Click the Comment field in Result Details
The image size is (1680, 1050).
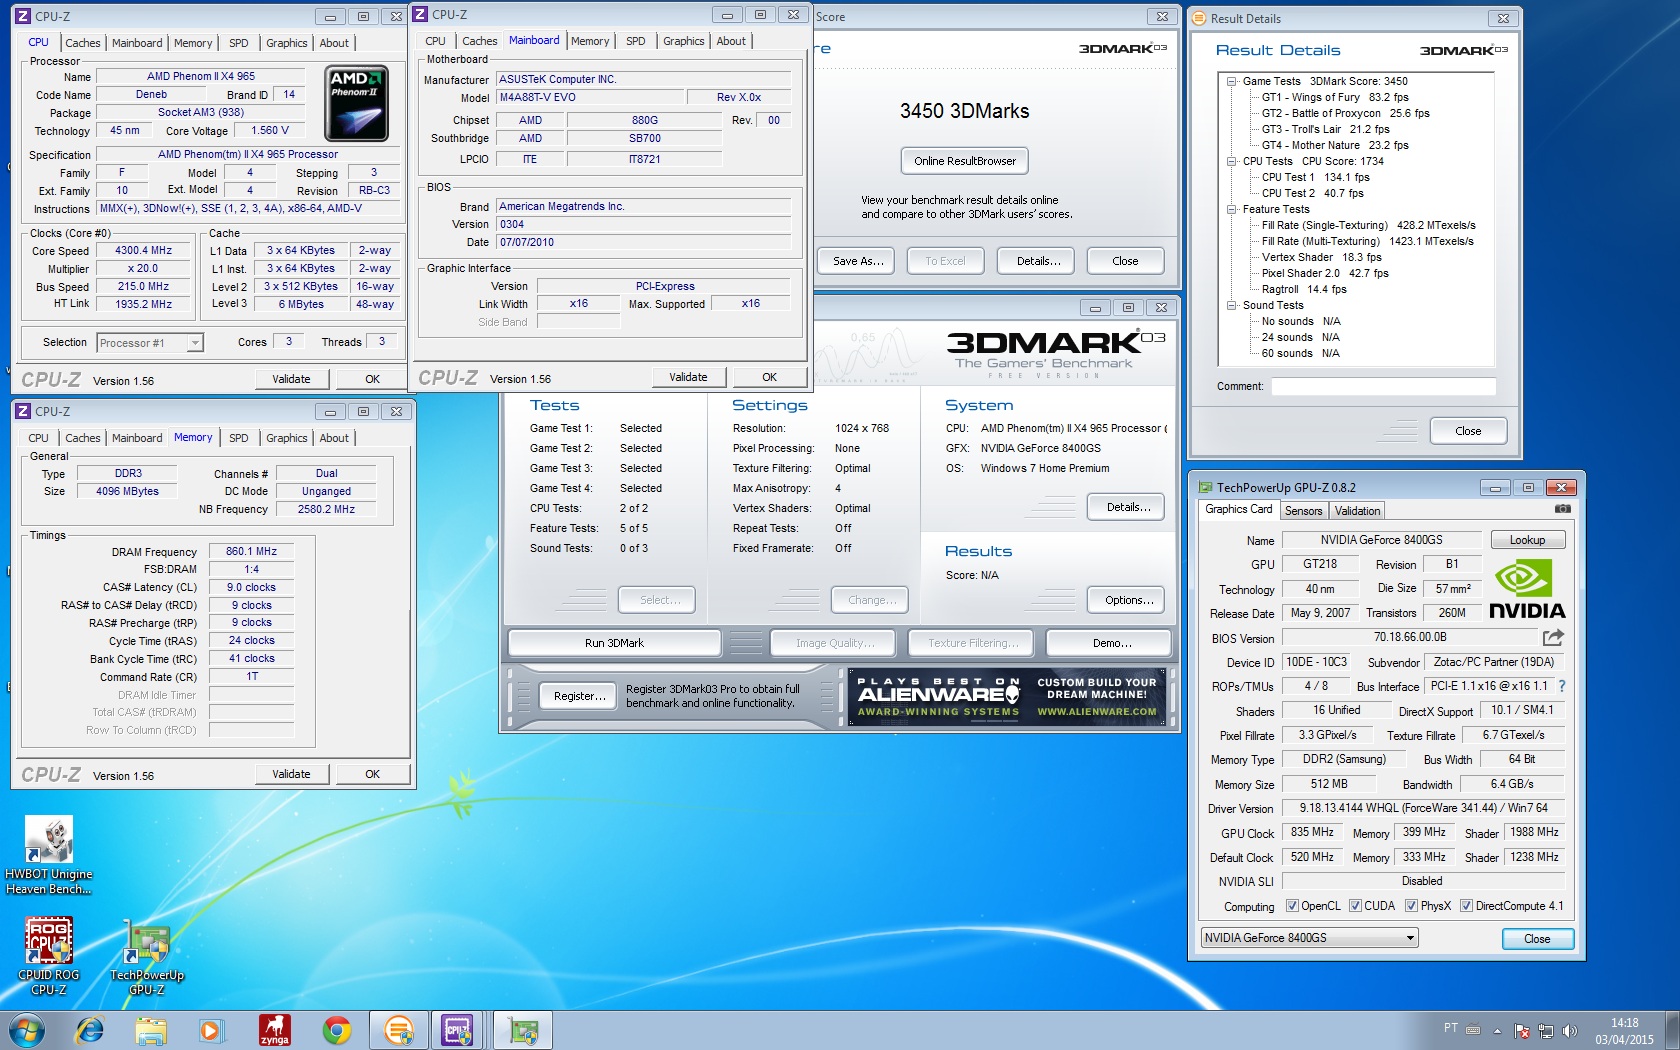[1383, 386]
